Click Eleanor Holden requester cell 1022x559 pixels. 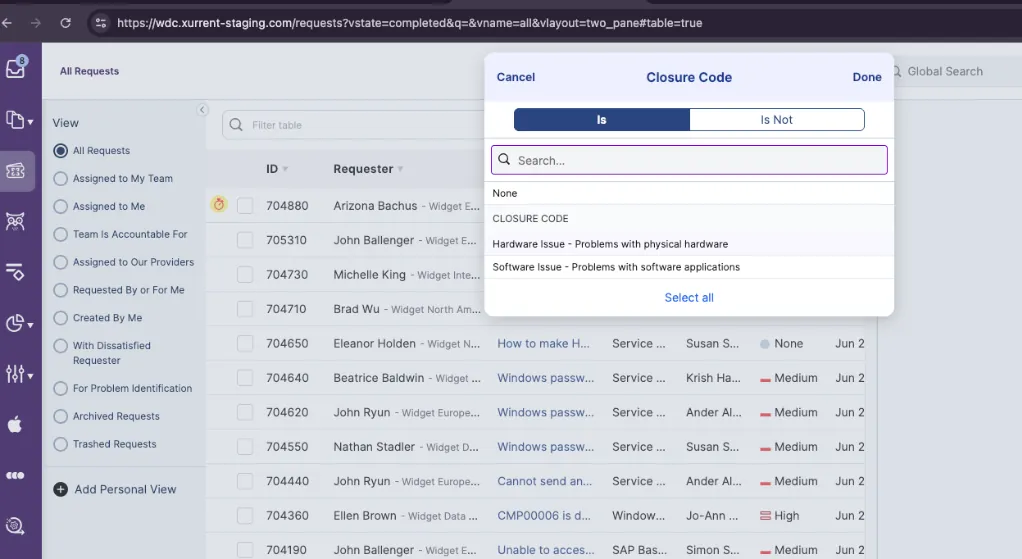[406, 343]
